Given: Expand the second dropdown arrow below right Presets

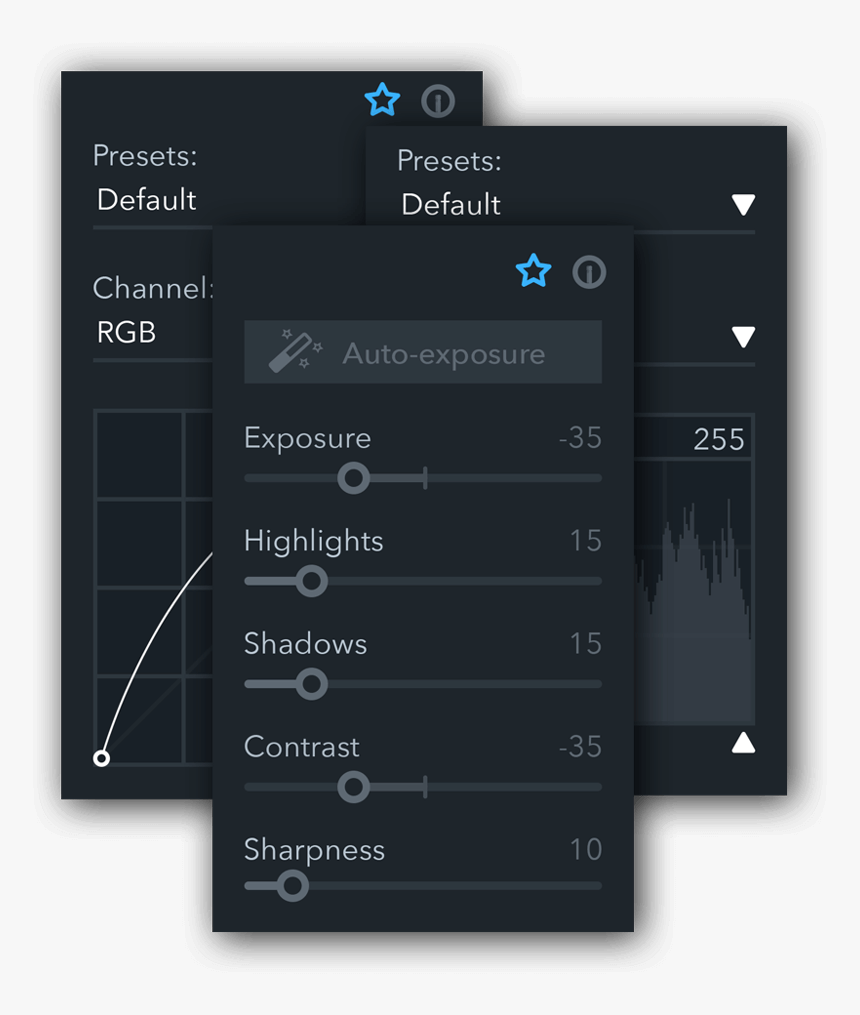Looking at the screenshot, I should pos(743,336).
